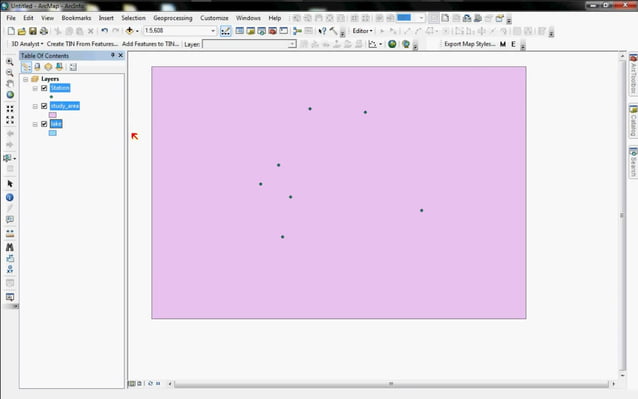Open the Bookmarks menu
This screenshot has height=399, width=638.
click(x=76, y=18)
